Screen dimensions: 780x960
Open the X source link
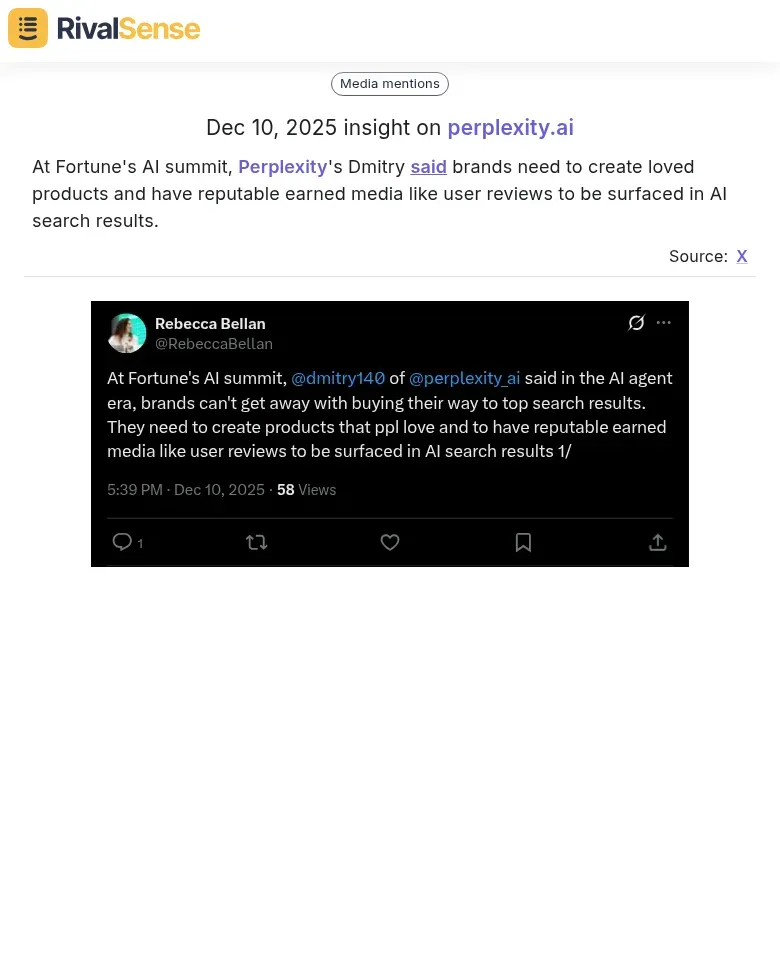coord(742,256)
